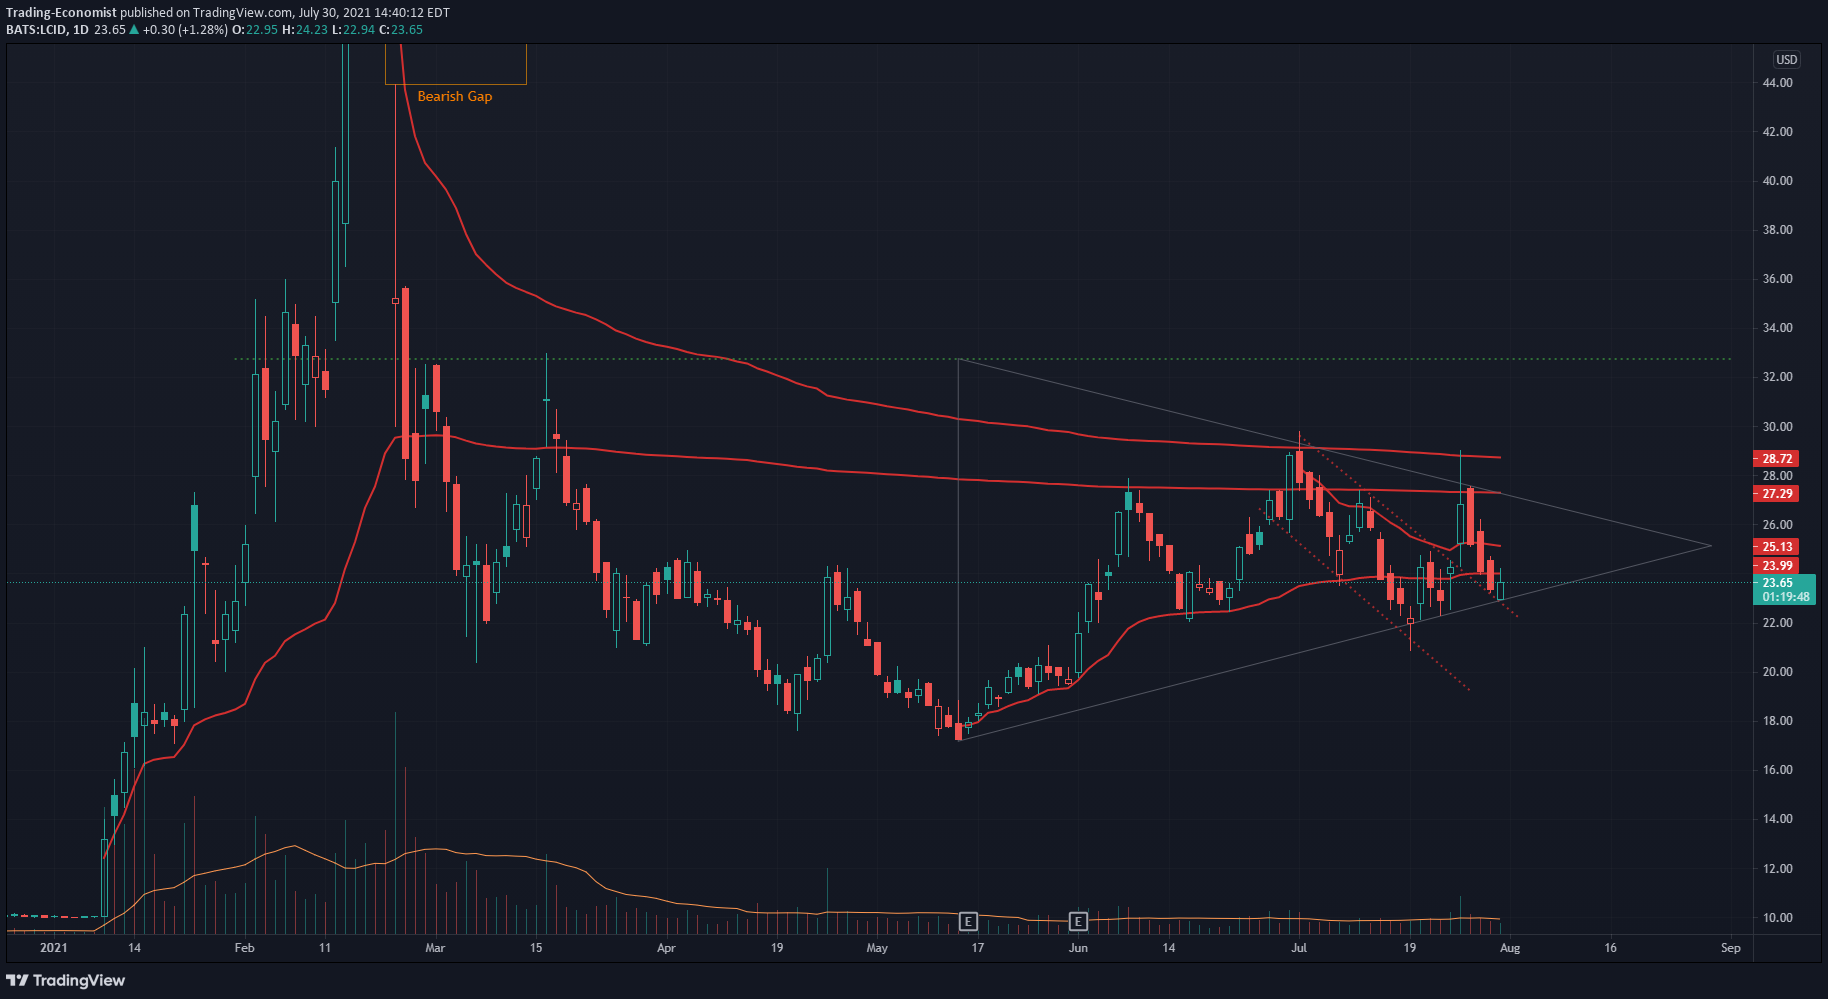The width and height of the screenshot is (1828, 999).
Task: Click the 25.13 moving average price tag
Action: pyautogui.click(x=1776, y=547)
